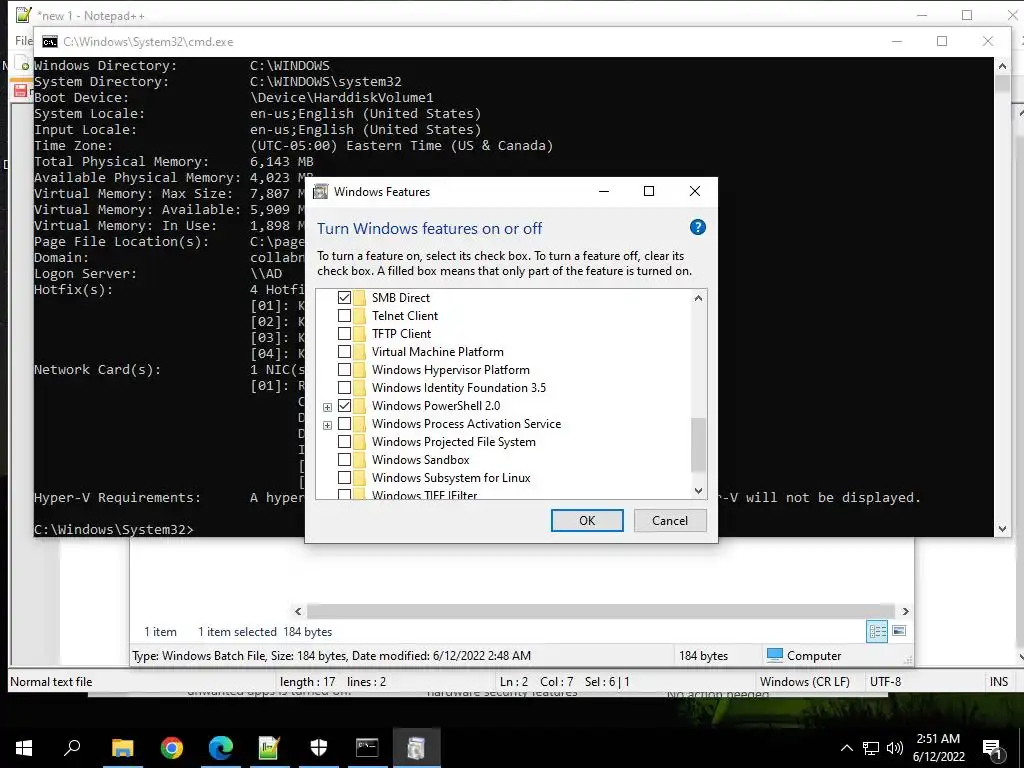Click the Notepad++ title bar icon
Image resolution: width=1024 pixels, height=768 pixels.
[x=24, y=14]
